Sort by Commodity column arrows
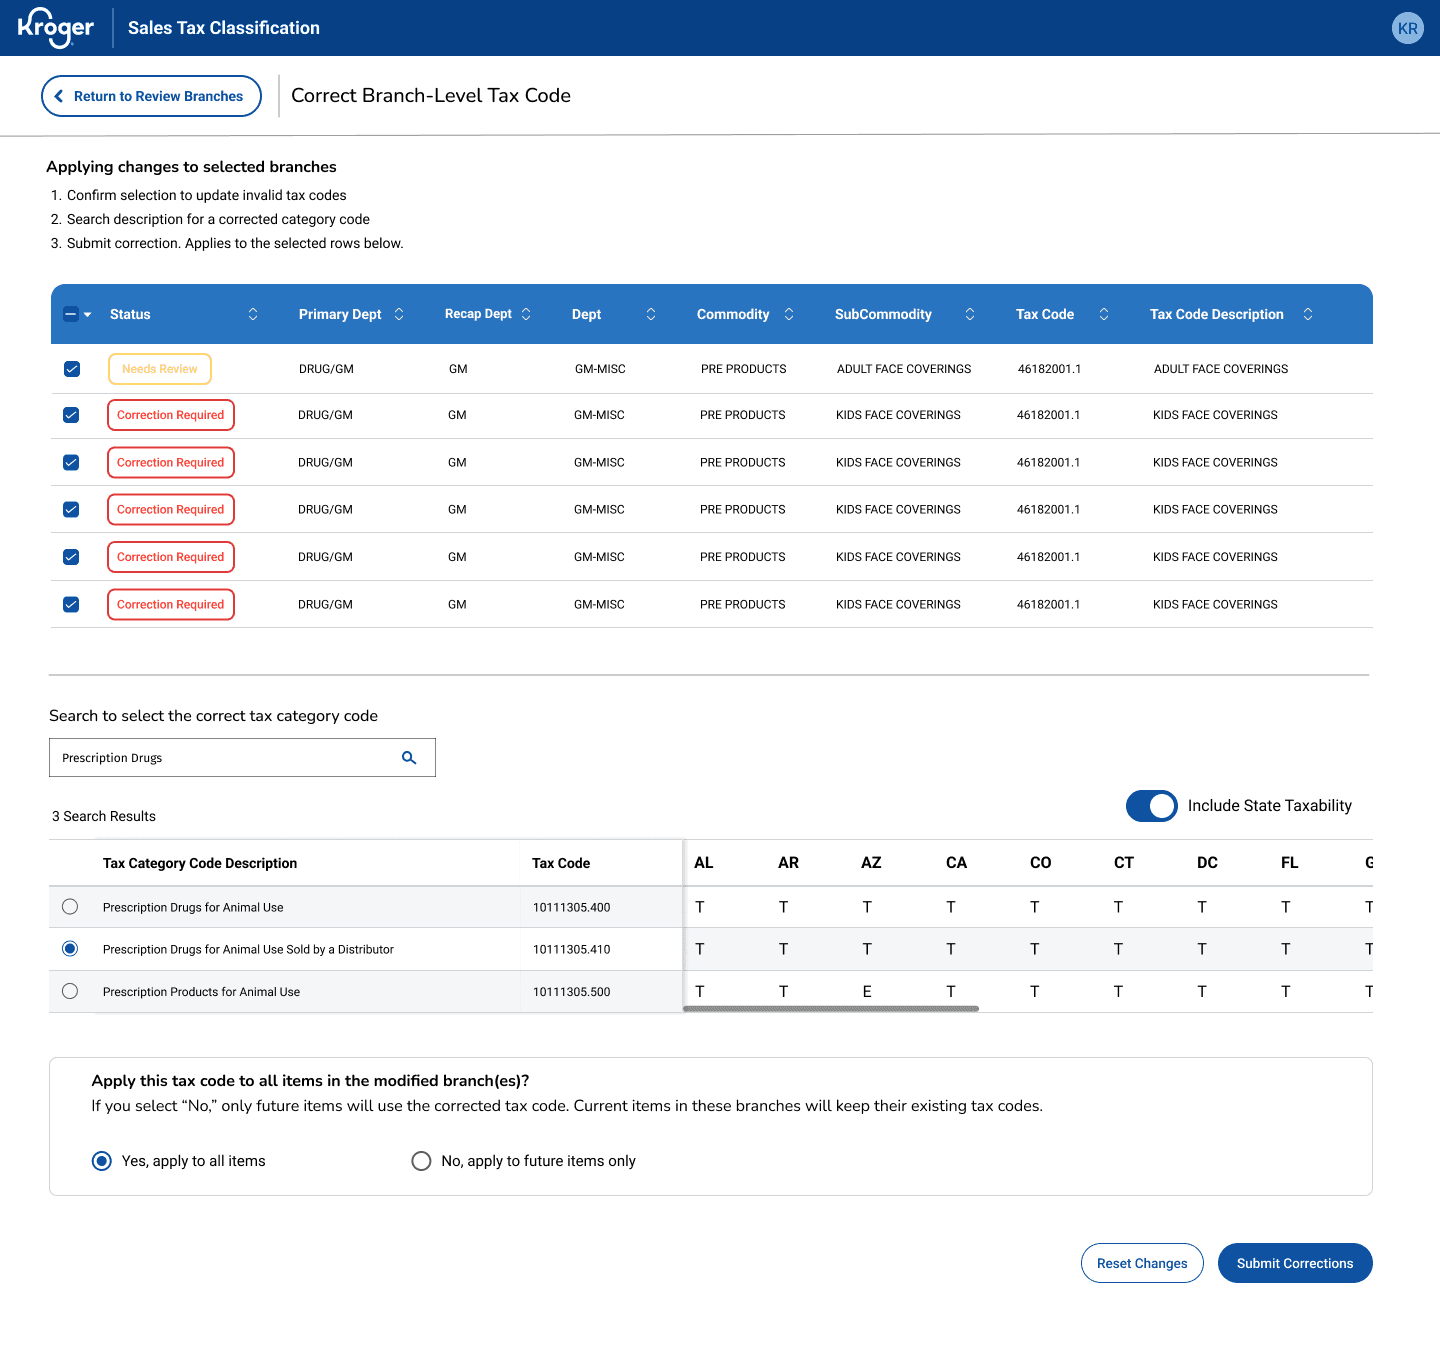The height and width of the screenshot is (1358, 1440). 789,314
